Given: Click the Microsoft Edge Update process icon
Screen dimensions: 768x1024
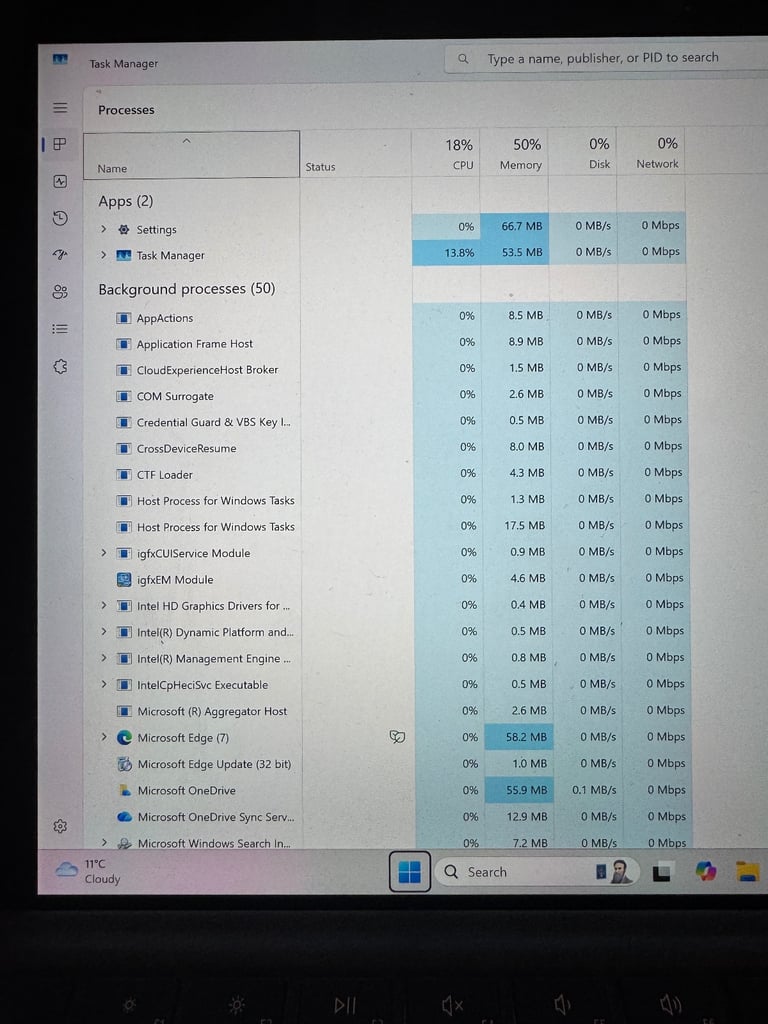Looking at the screenshot, I should 124,764.
